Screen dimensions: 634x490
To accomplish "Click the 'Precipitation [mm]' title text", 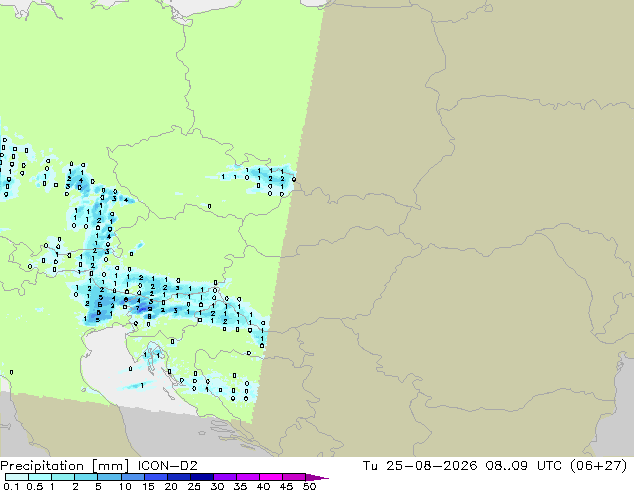I will click(x=65, y=466).
